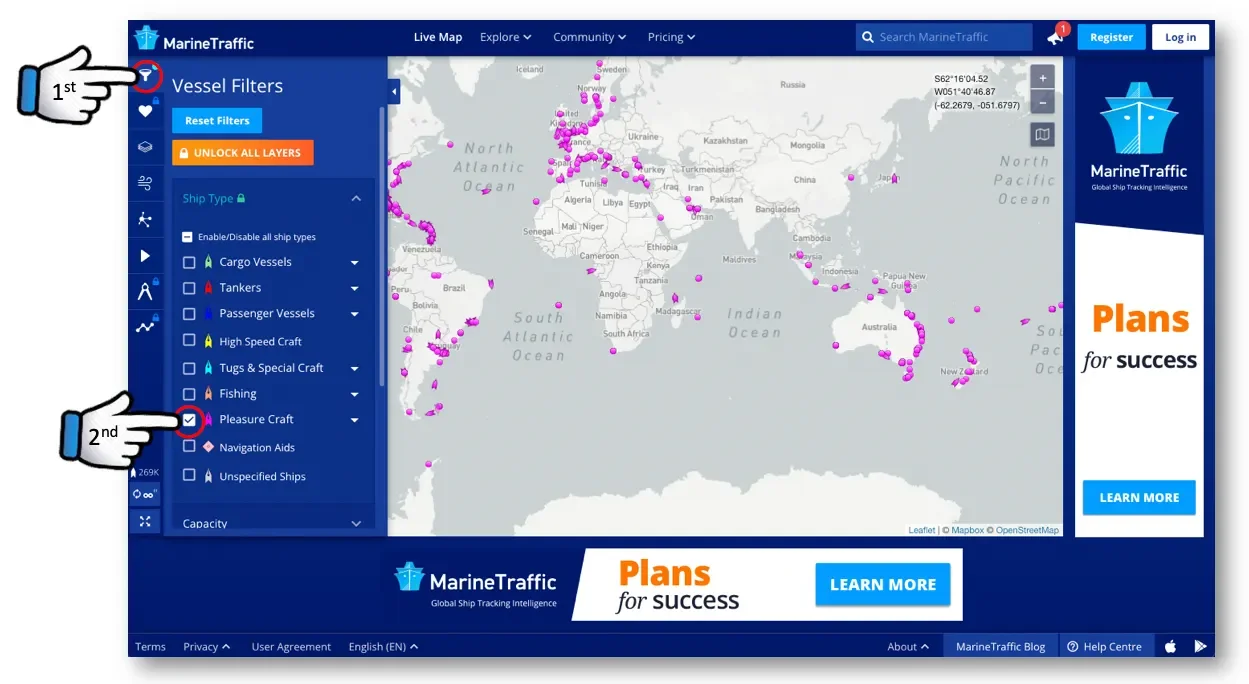Tick the Tankers checkbox
The image size is (1249, 684).
[189, 288]
